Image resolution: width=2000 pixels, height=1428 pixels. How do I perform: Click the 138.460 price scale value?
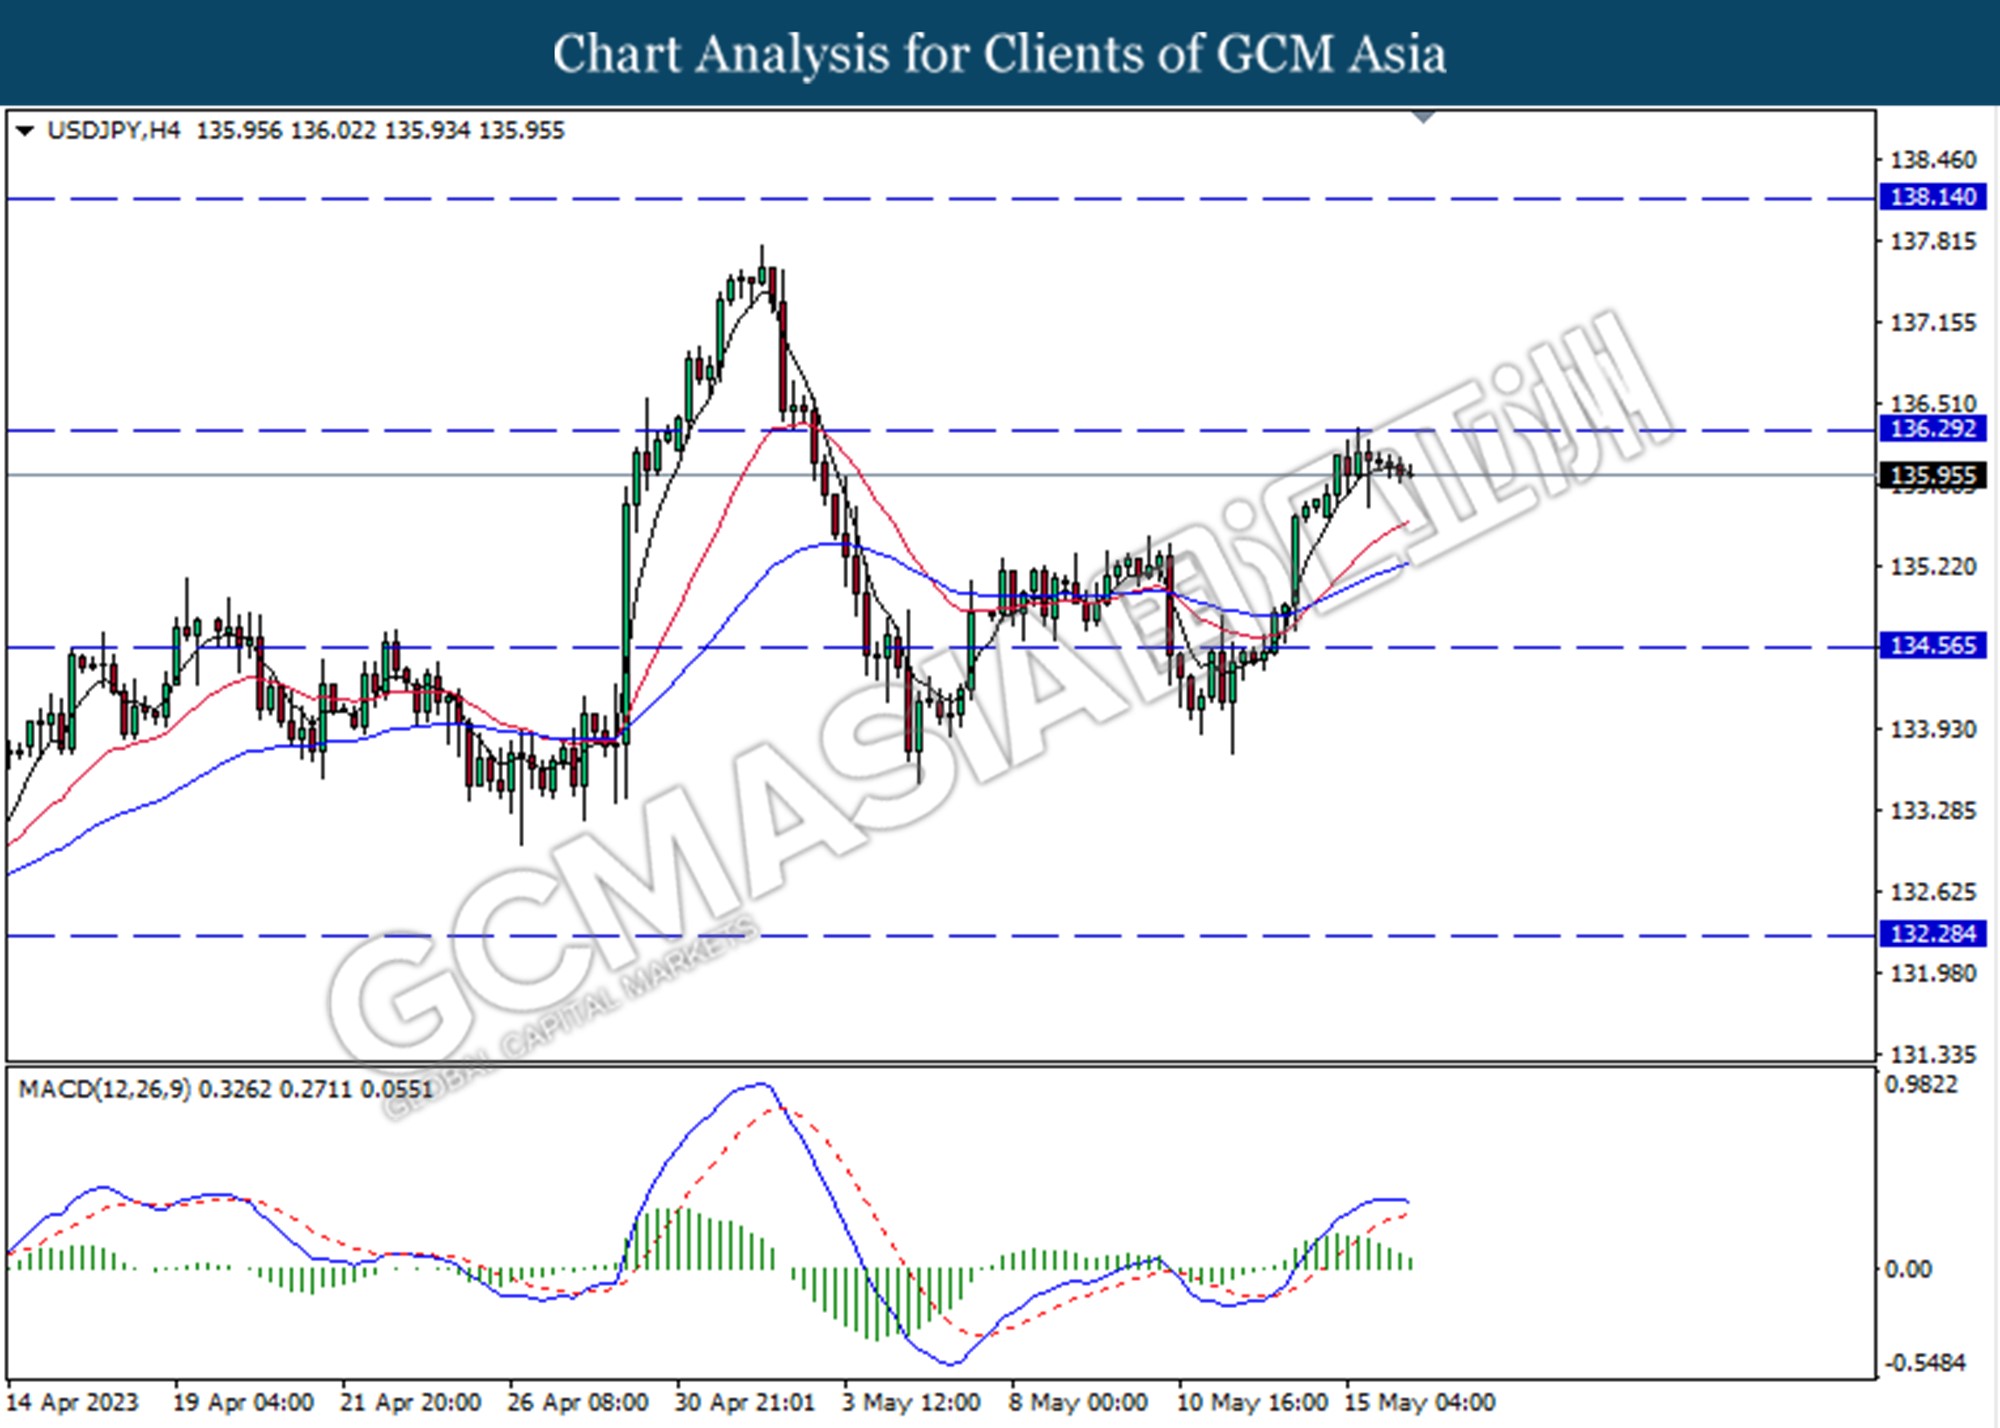tap(1933, 160)
